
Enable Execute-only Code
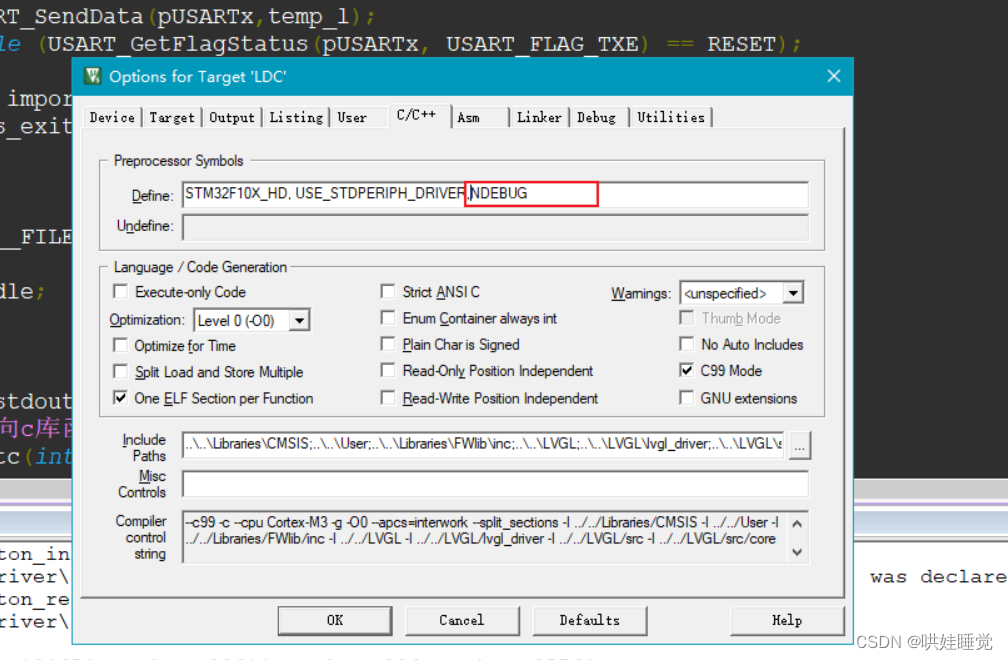tap(120, 292)
